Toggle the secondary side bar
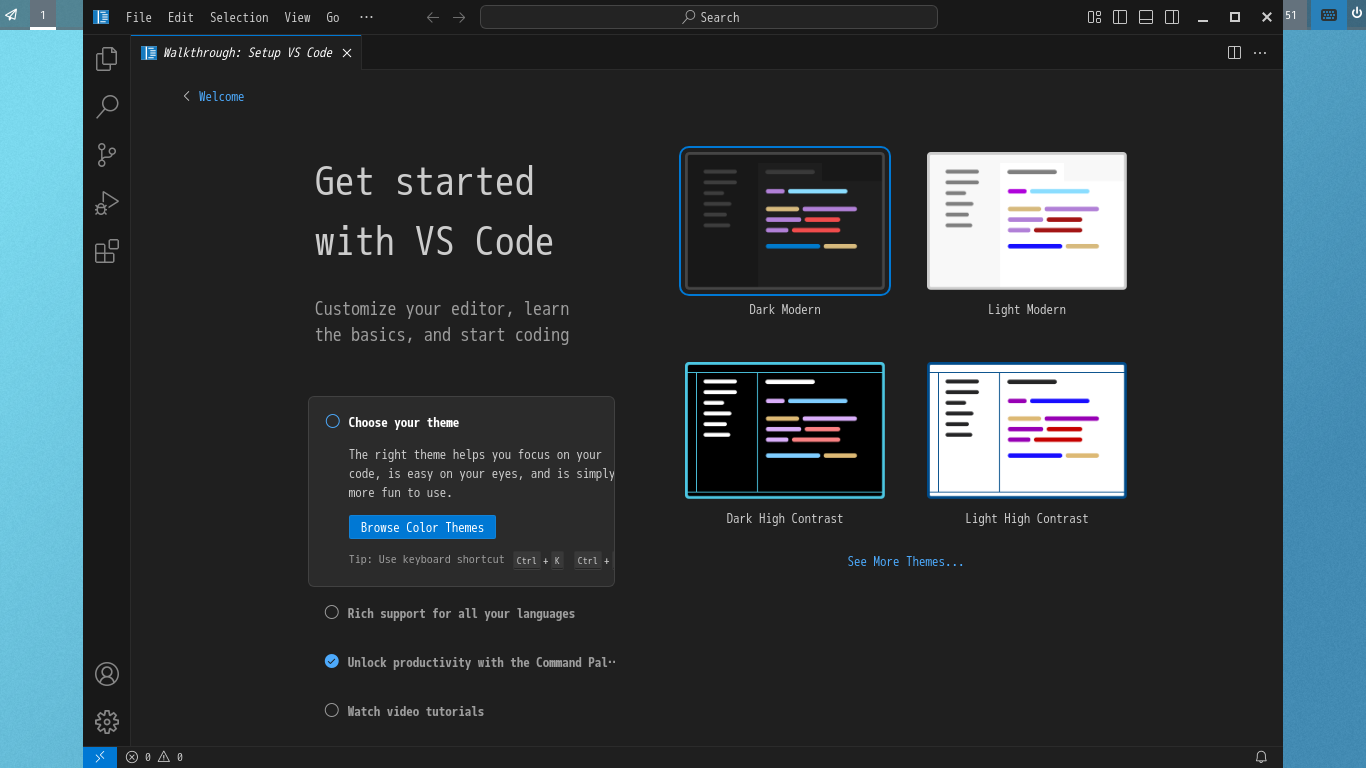The height and width of the screenshot is (768, 1366). 1172,17
